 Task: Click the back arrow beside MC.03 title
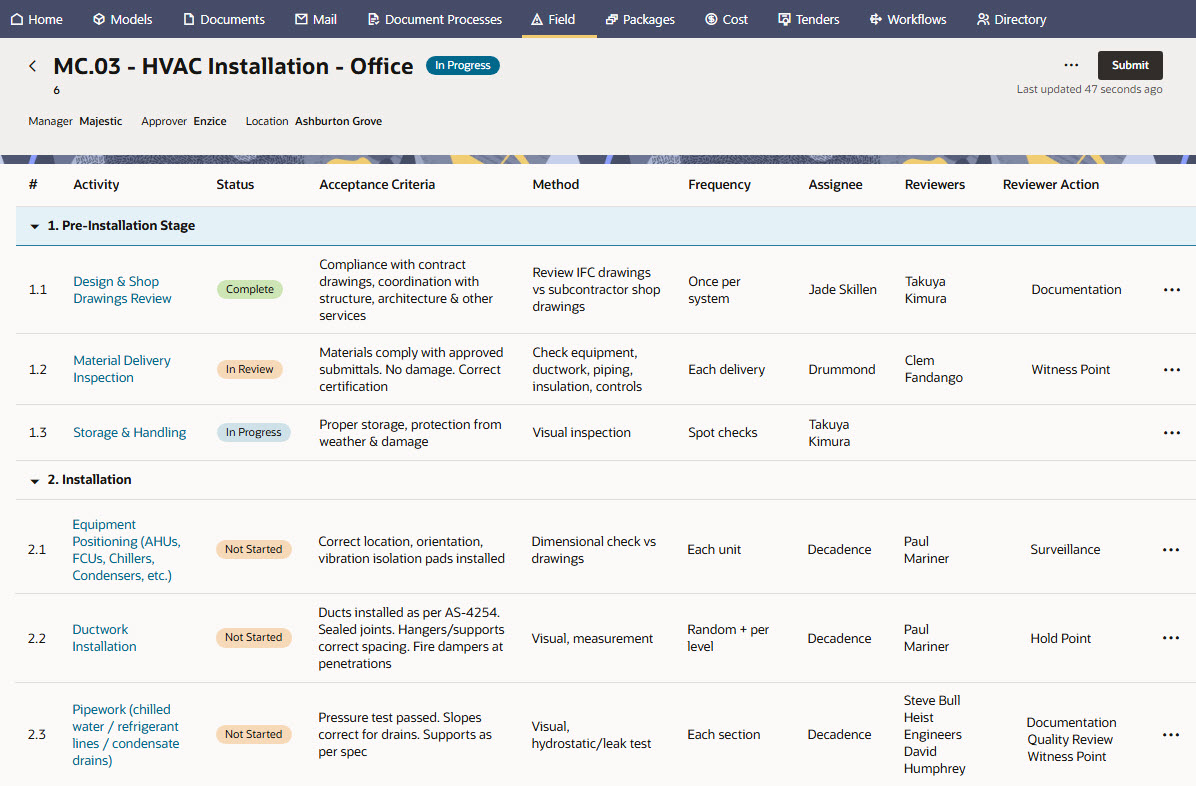click(x=32, y=66)
